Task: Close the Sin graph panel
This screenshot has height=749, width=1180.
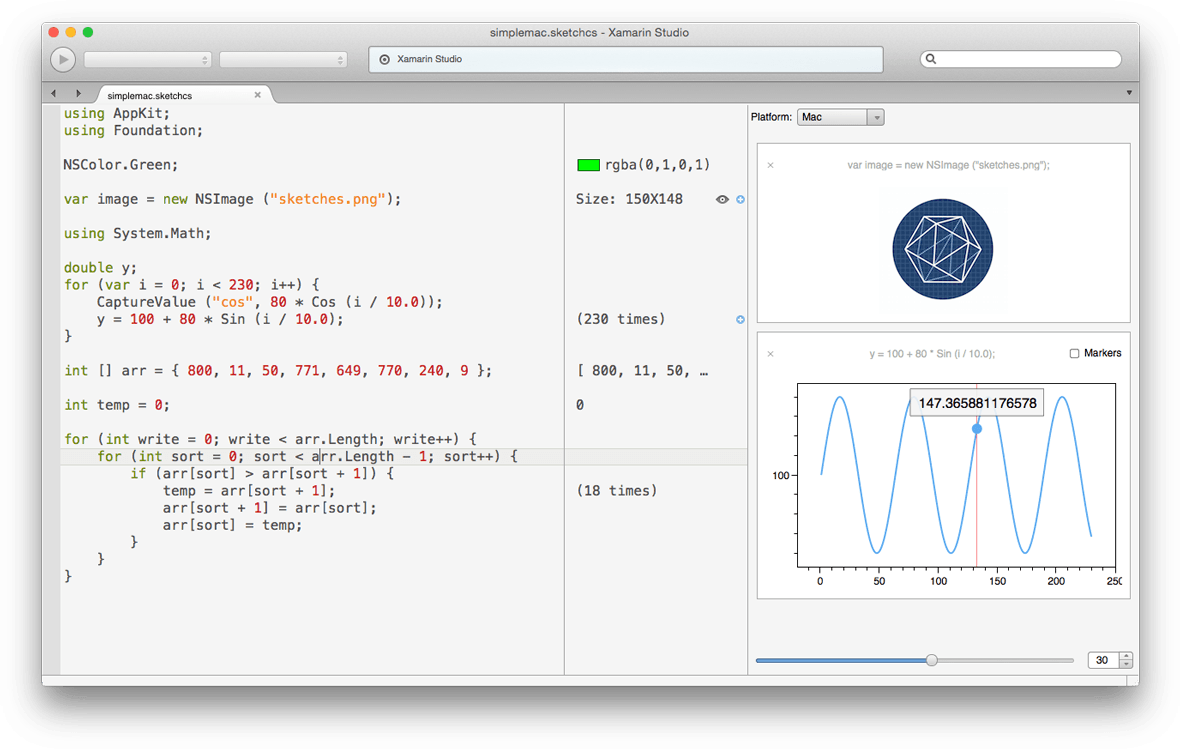Action: click(x=771, y=354)
